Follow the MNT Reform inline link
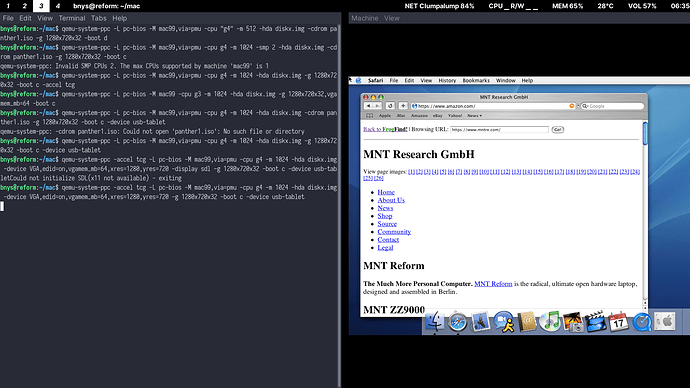690x388 pixels. 493,284
